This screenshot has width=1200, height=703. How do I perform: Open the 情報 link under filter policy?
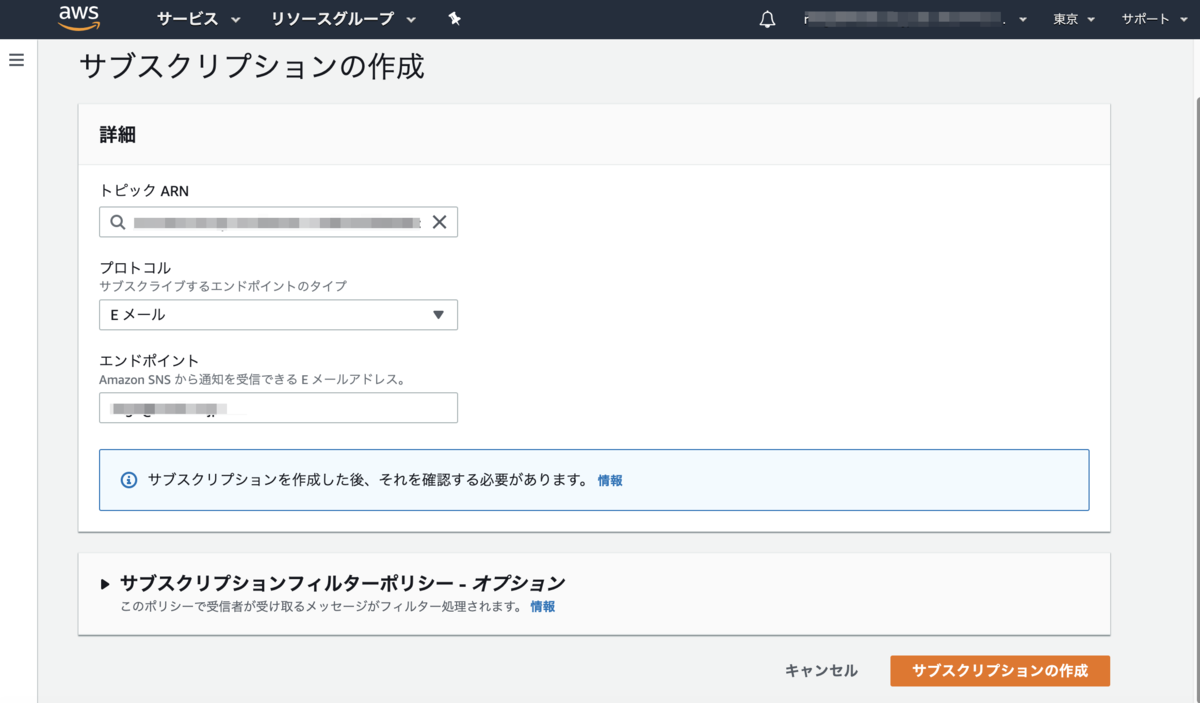coord(543,607)
